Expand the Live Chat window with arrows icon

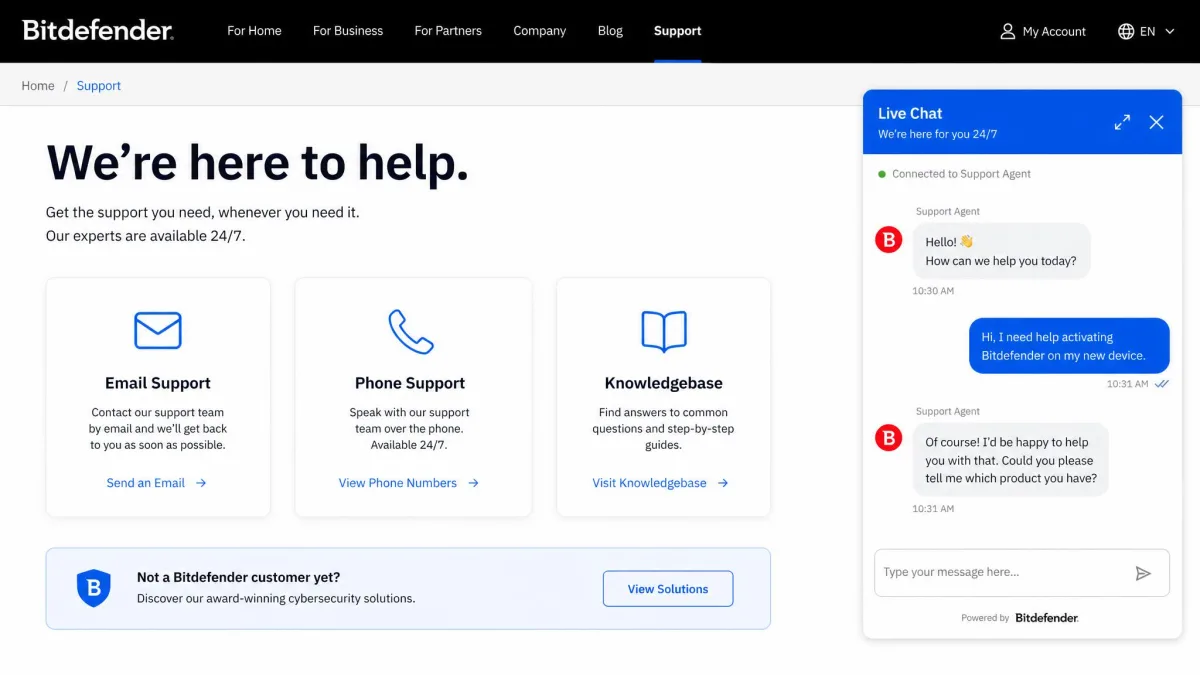[x=1122, y=122]
